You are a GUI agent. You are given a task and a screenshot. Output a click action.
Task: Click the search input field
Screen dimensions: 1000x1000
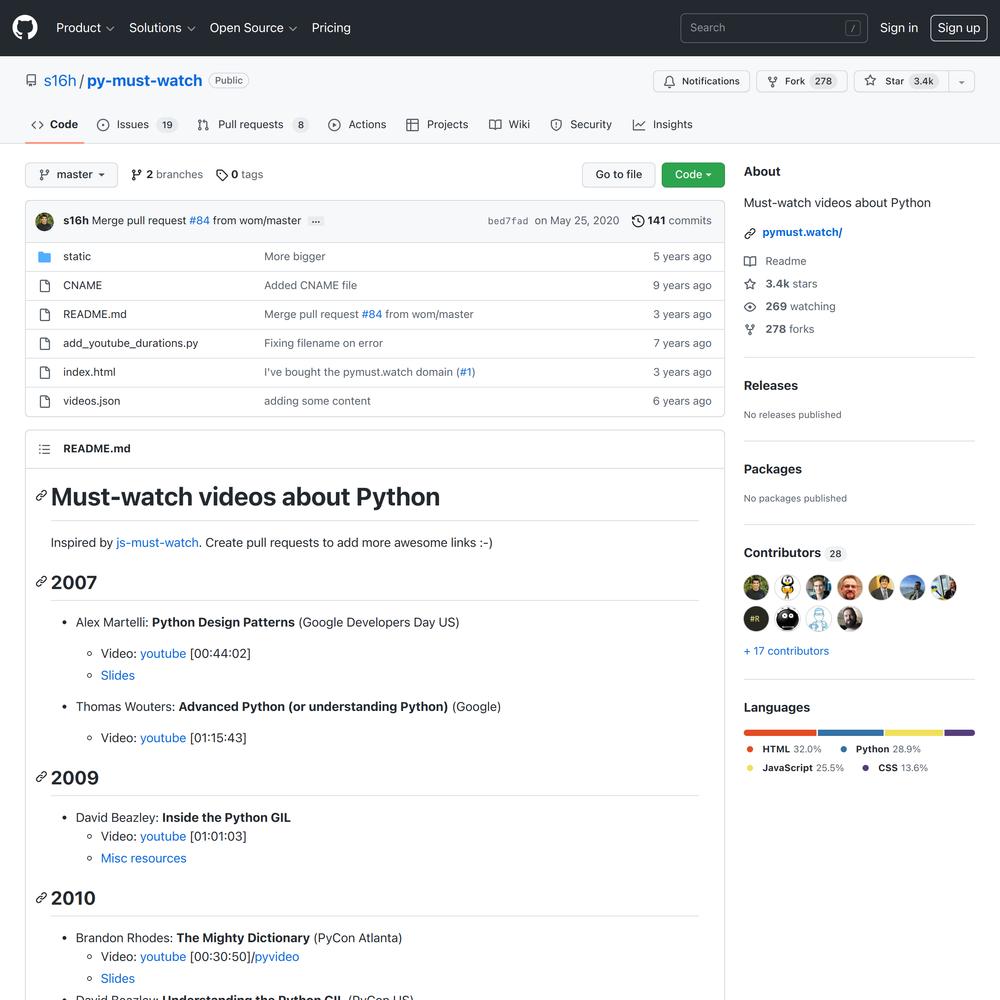(774, 28)
